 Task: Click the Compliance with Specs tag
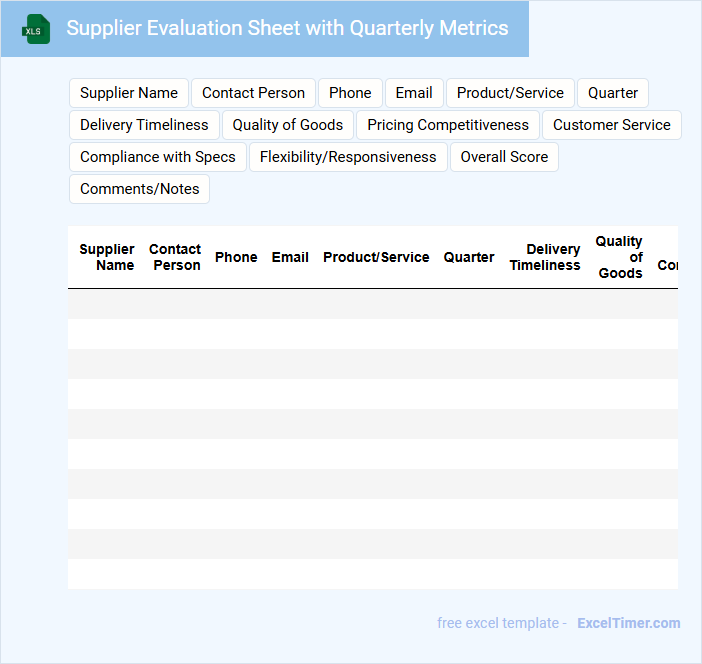point(158,157)
